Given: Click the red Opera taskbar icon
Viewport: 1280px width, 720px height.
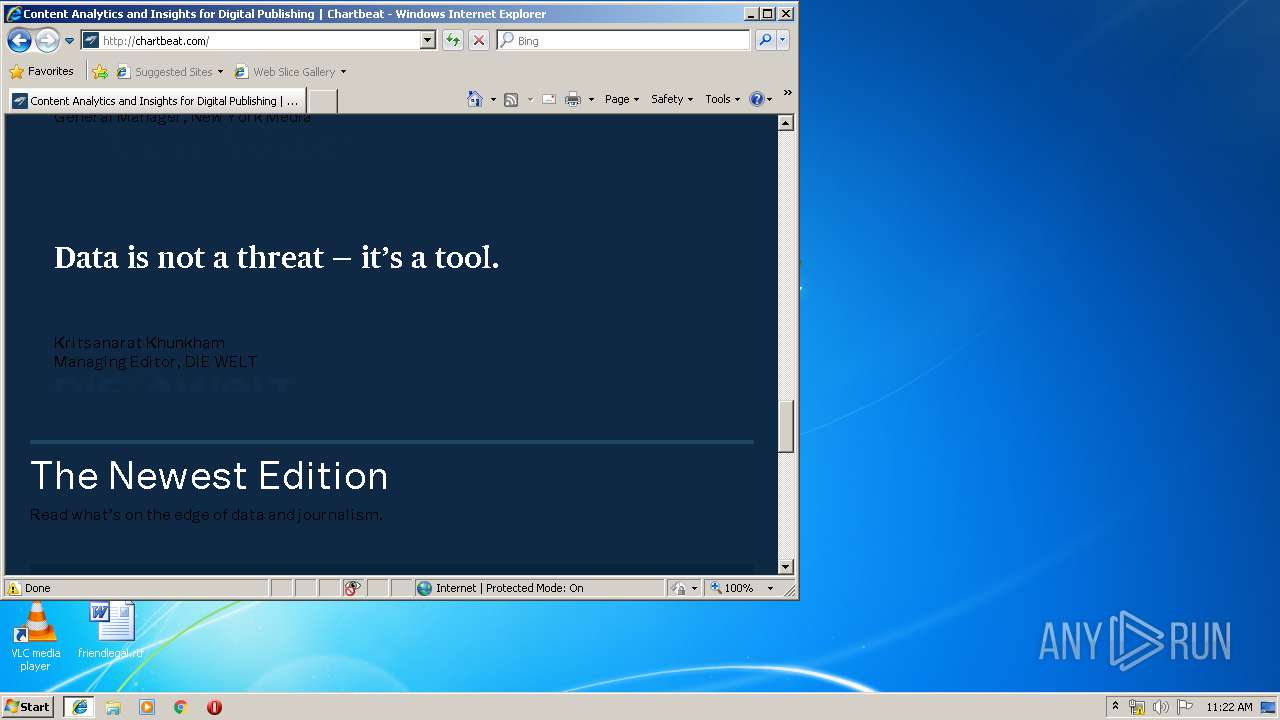Looking at the screenshot, I should [214, 706].
